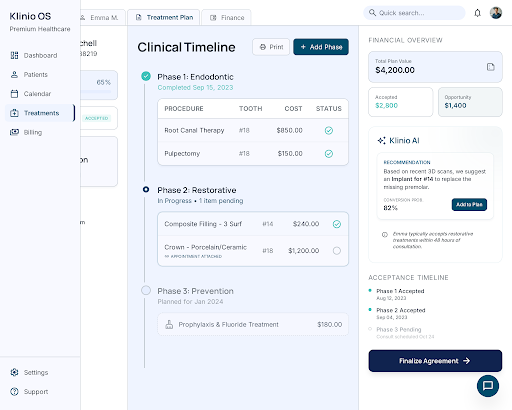
Task: Open the chat bubble button
Action: (x=488, y=386)
